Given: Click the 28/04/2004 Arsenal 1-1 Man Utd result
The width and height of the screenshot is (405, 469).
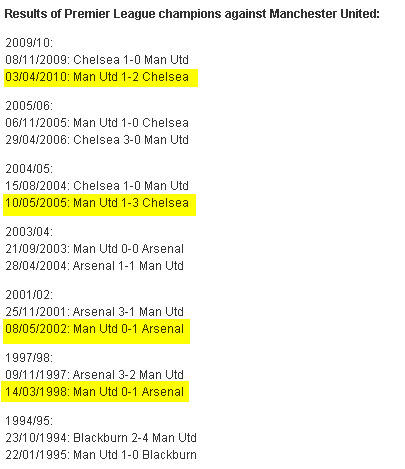Looking at the screenshot, I should point(95,266).
